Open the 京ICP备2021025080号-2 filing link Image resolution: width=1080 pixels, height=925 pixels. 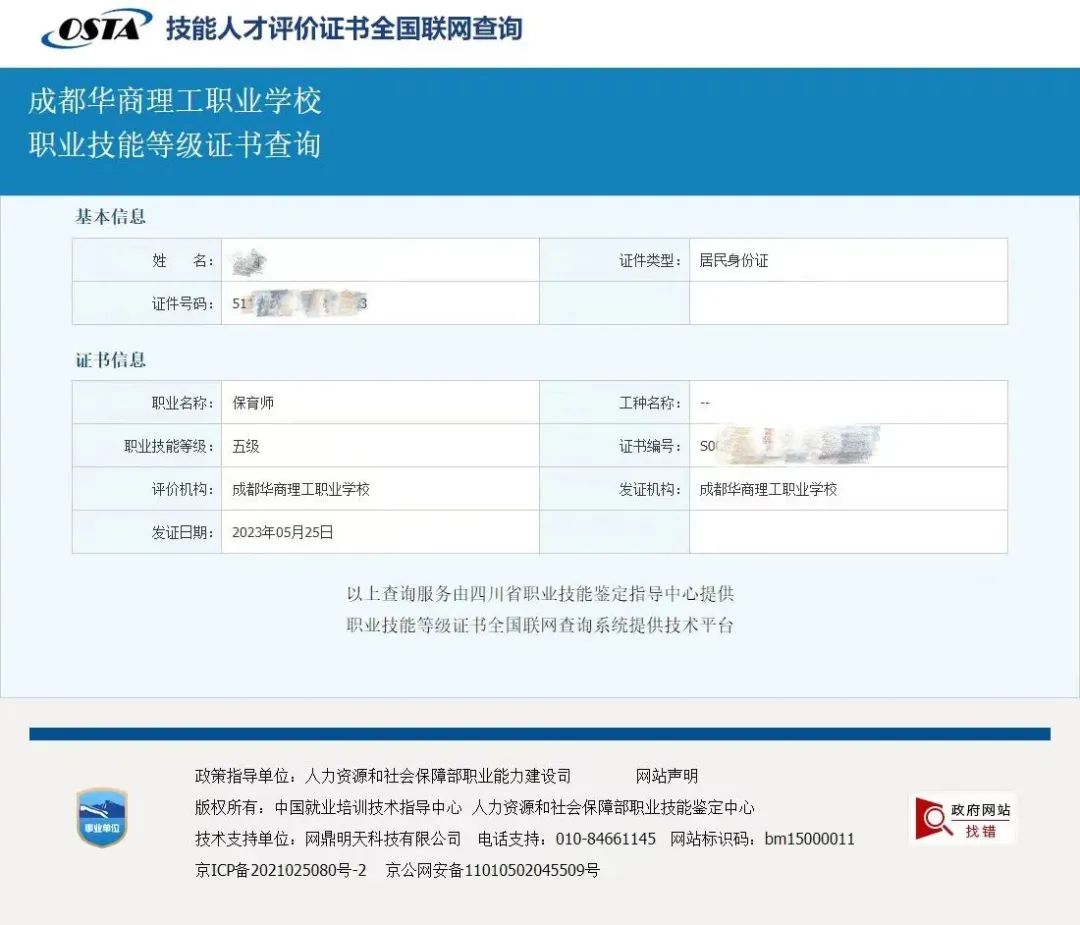pyautogui.click(x=281, y=870)
